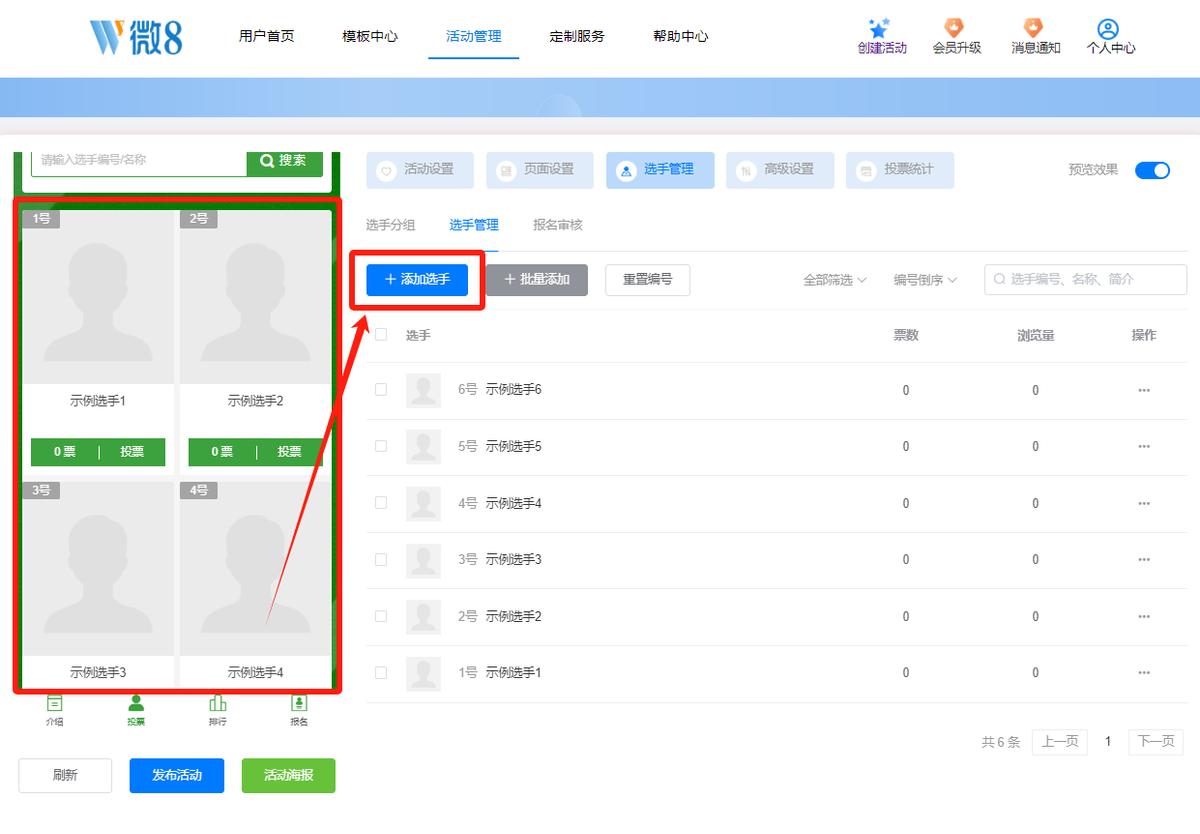Screen dimensions: 1200x834
Task: Click the 排行 ranking icon
Action: point(217,703)
